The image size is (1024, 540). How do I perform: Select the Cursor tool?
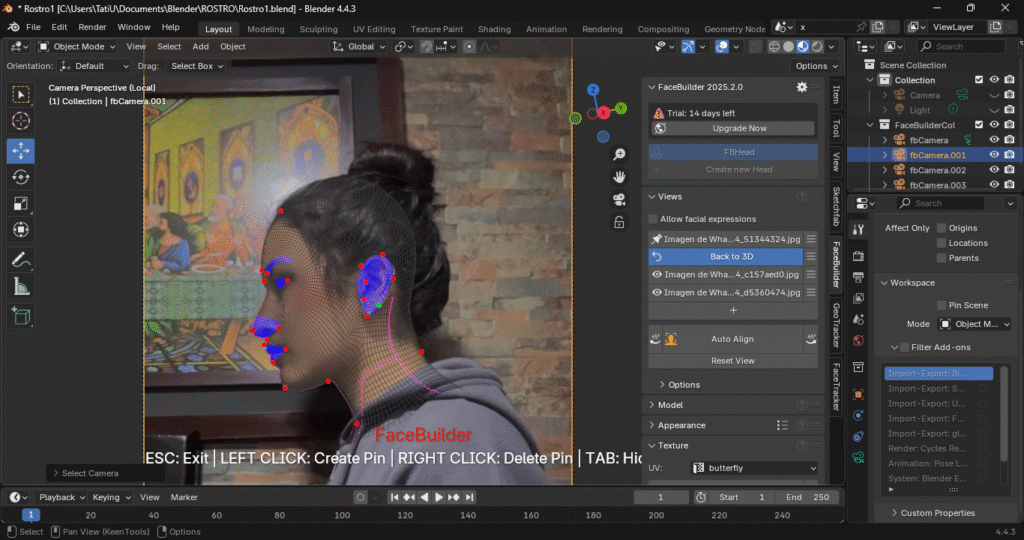21,121
